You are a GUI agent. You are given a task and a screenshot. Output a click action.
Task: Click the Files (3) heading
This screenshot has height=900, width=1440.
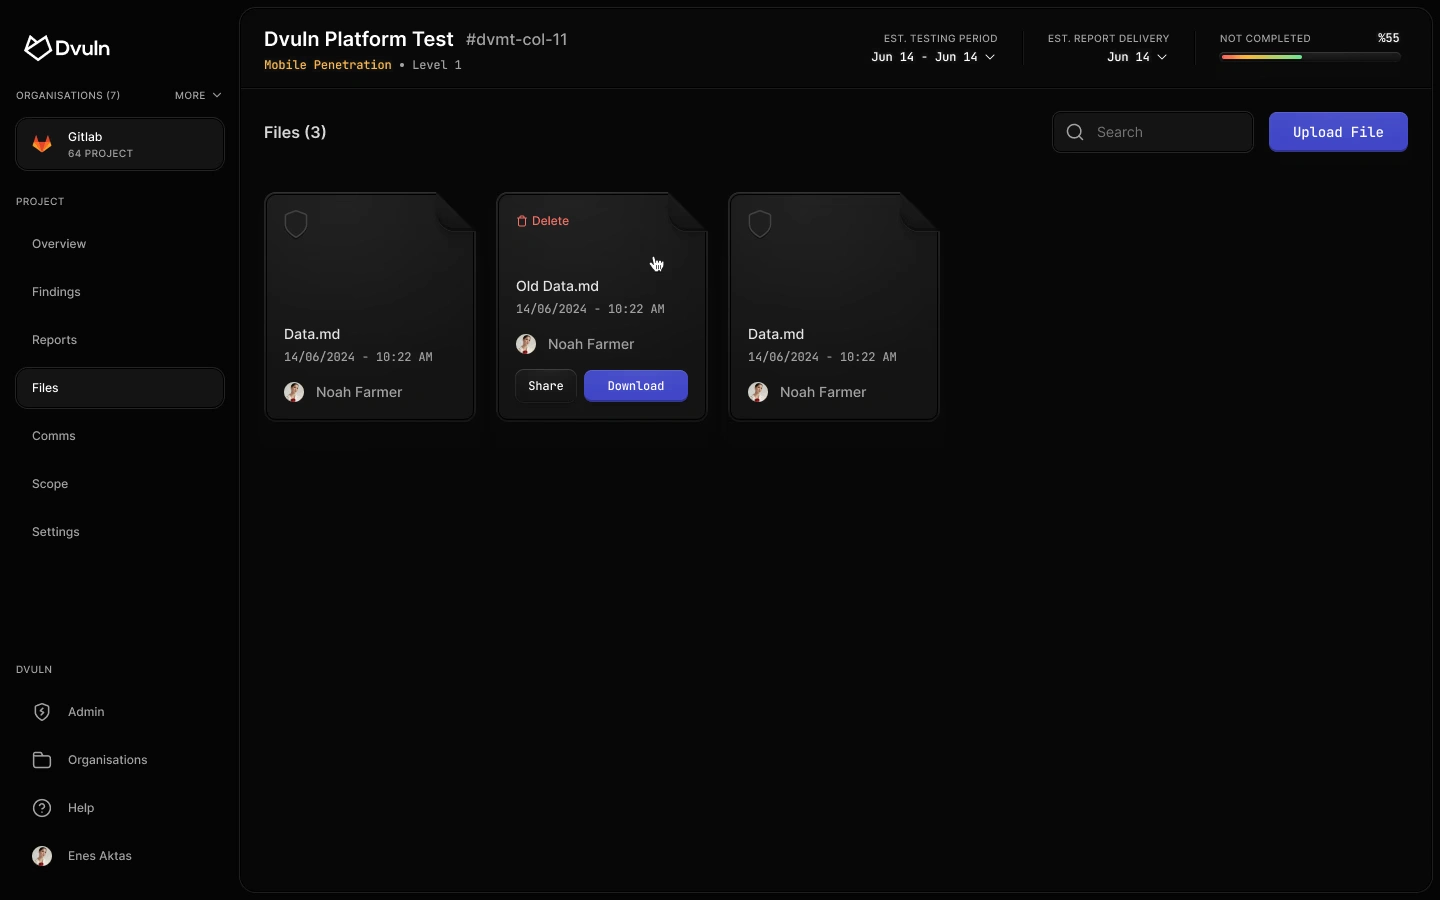296,132
